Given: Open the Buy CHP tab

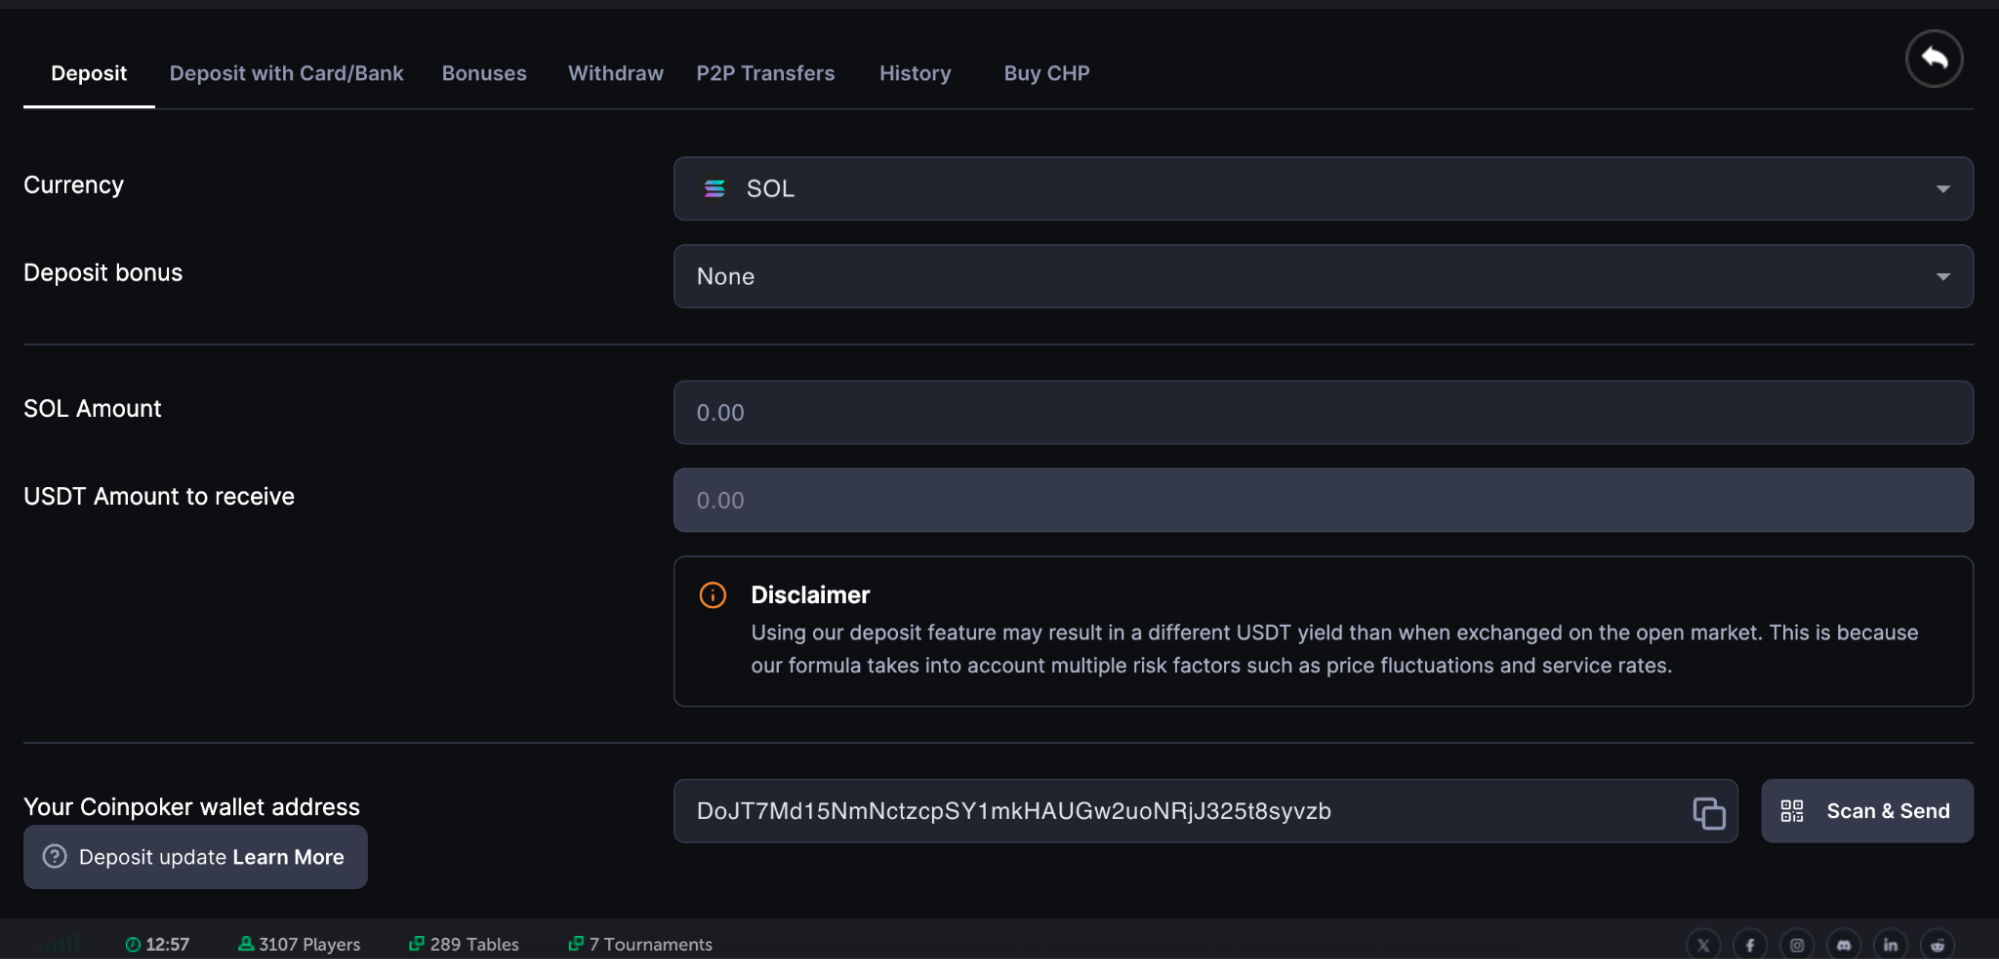Looking at the screenshot, I should tap(1046, 74).
